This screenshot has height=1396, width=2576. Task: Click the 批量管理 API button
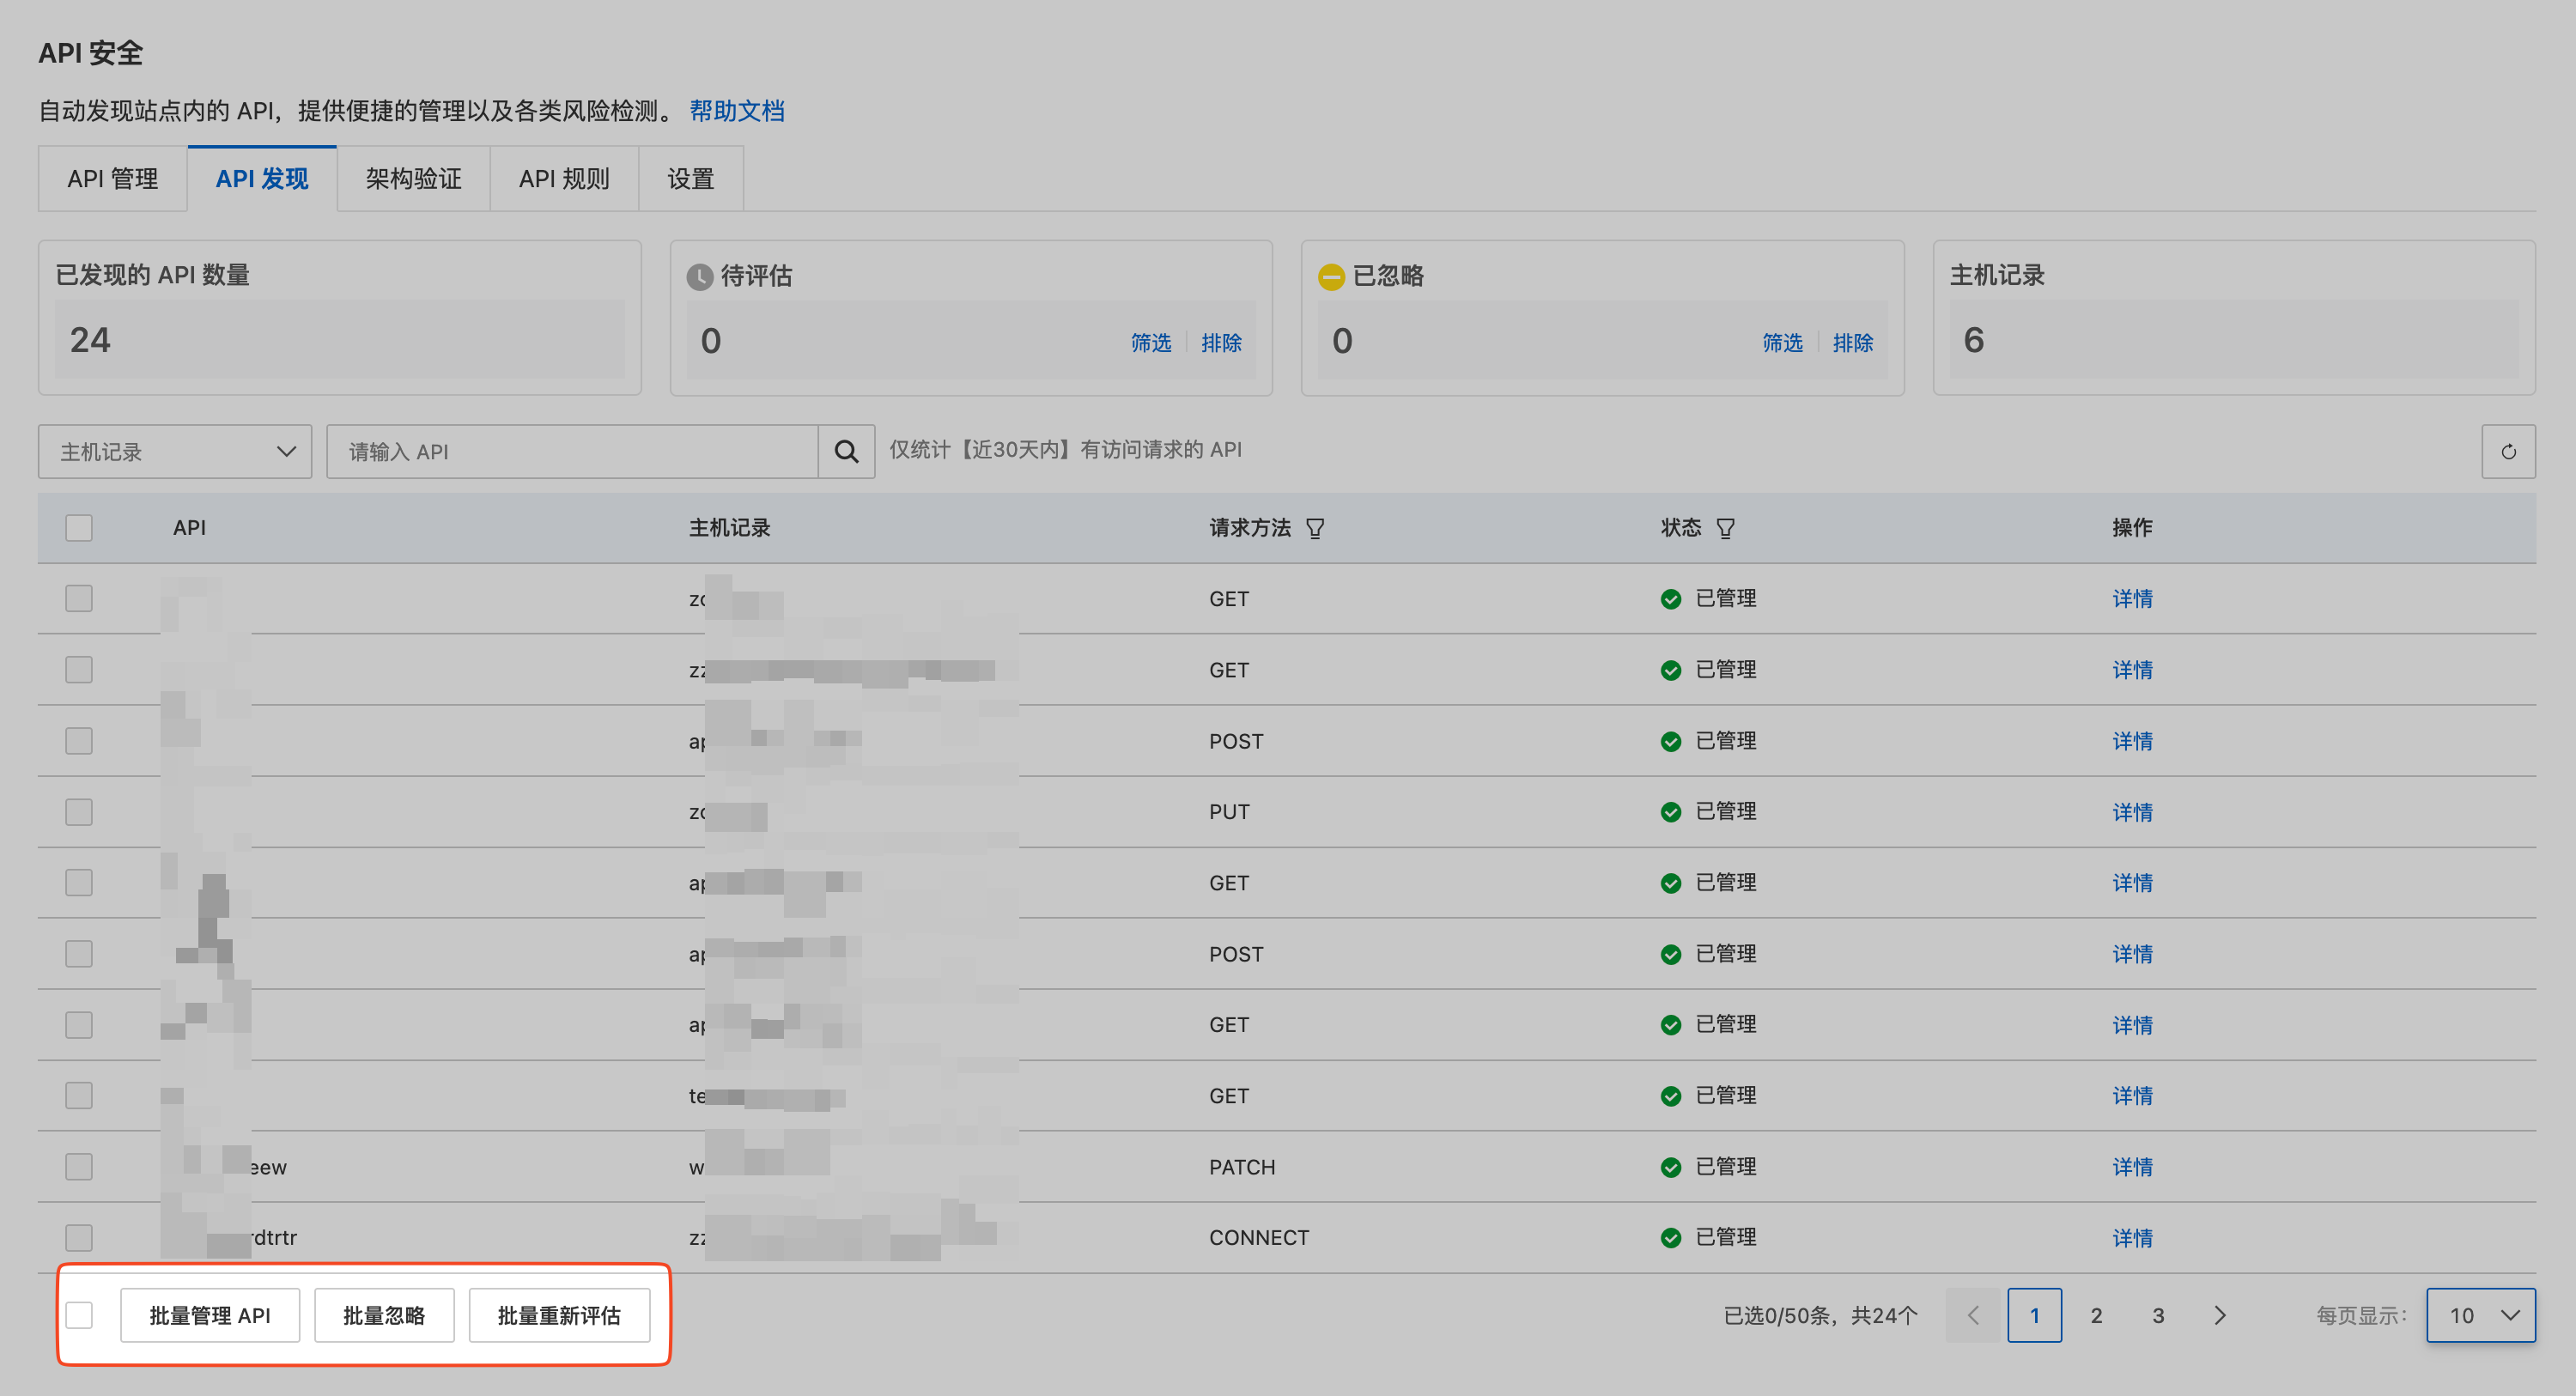[x=210, y=1315]
